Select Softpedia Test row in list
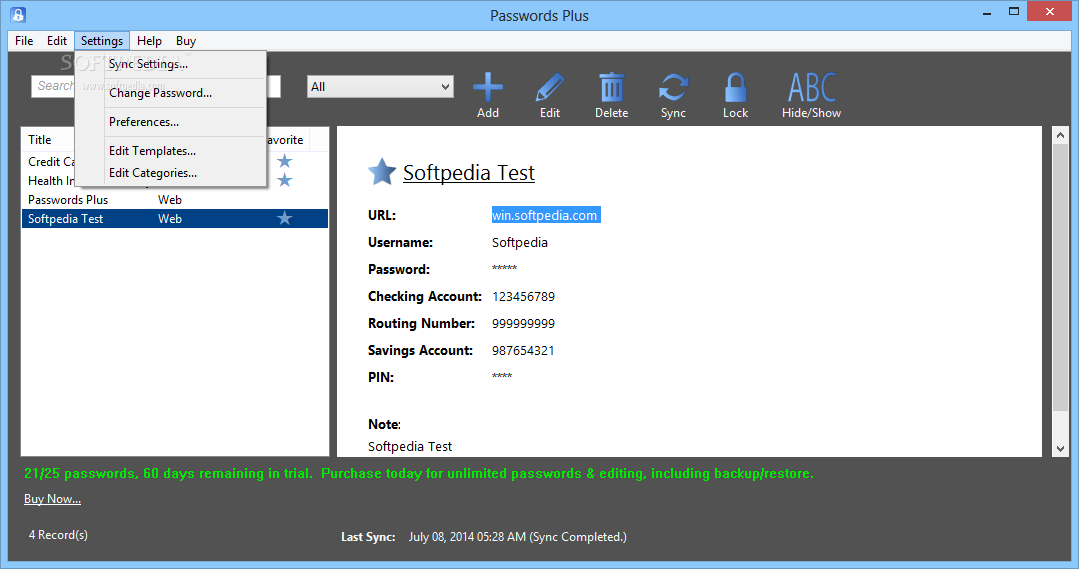Viewport: 1079px width, 569px height. [x=175, y=218]
